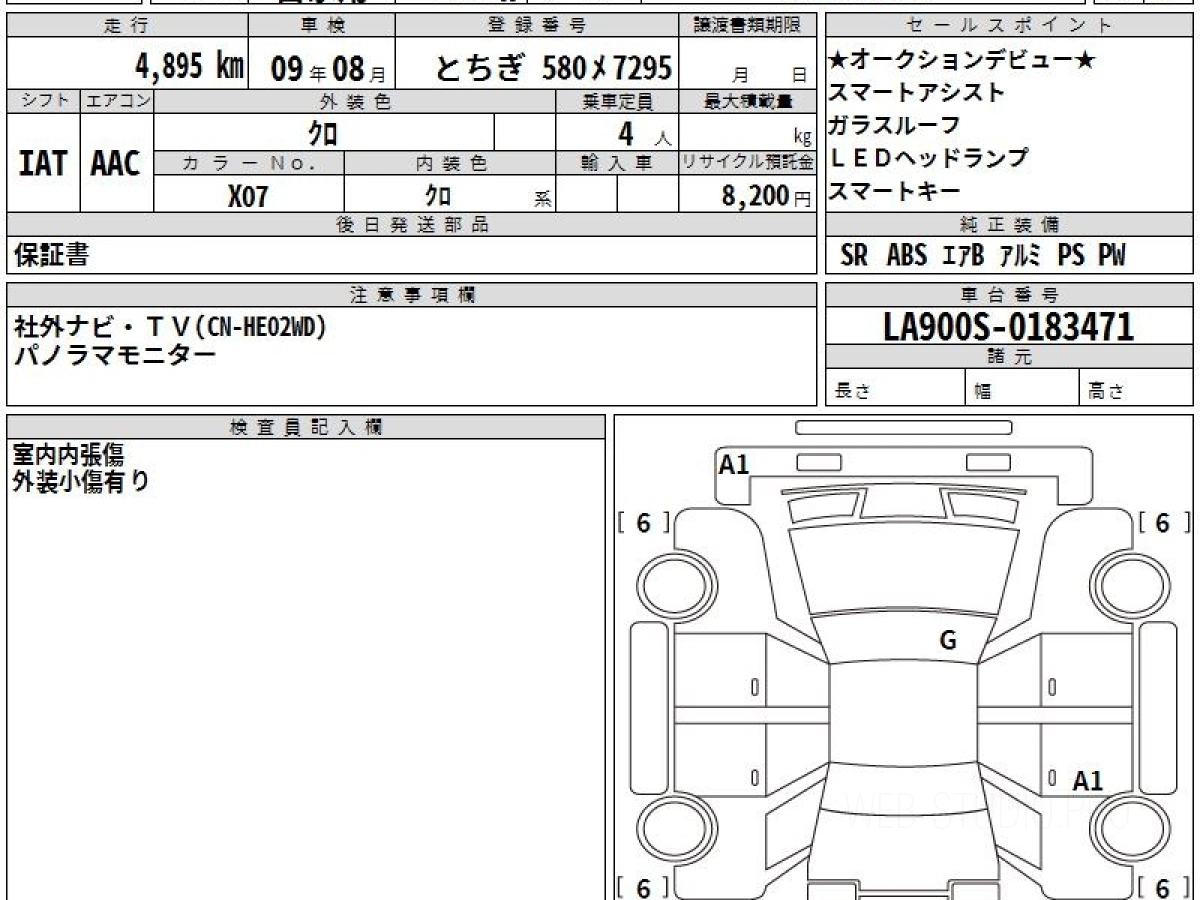The width and height of the screenshot is (1200, 900).
Task: Select the 乗車定員 header
Action: point(617,101)
